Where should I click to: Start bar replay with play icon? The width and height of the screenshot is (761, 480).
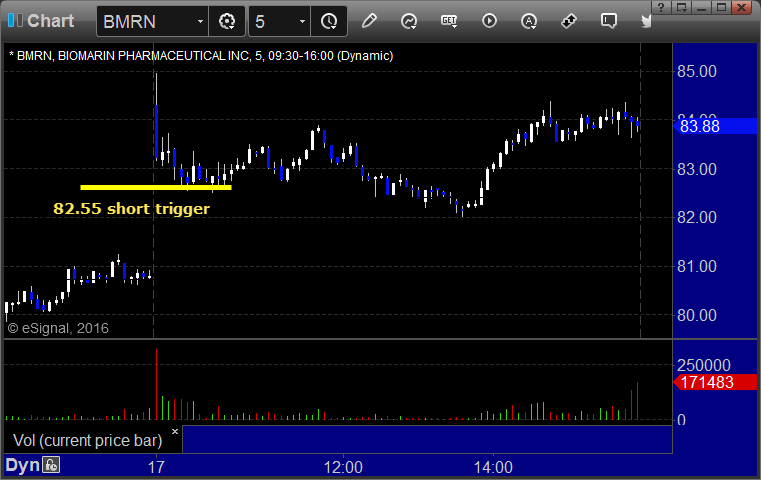(x=489, y=21)
